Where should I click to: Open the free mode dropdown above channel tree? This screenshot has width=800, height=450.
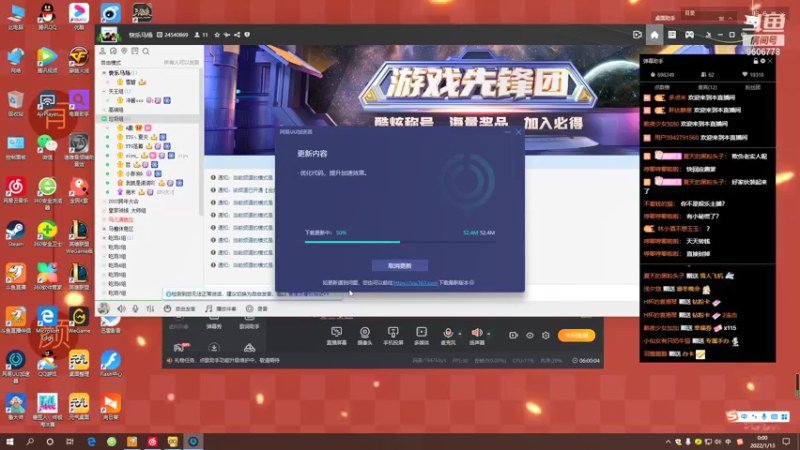coord(111,62)
